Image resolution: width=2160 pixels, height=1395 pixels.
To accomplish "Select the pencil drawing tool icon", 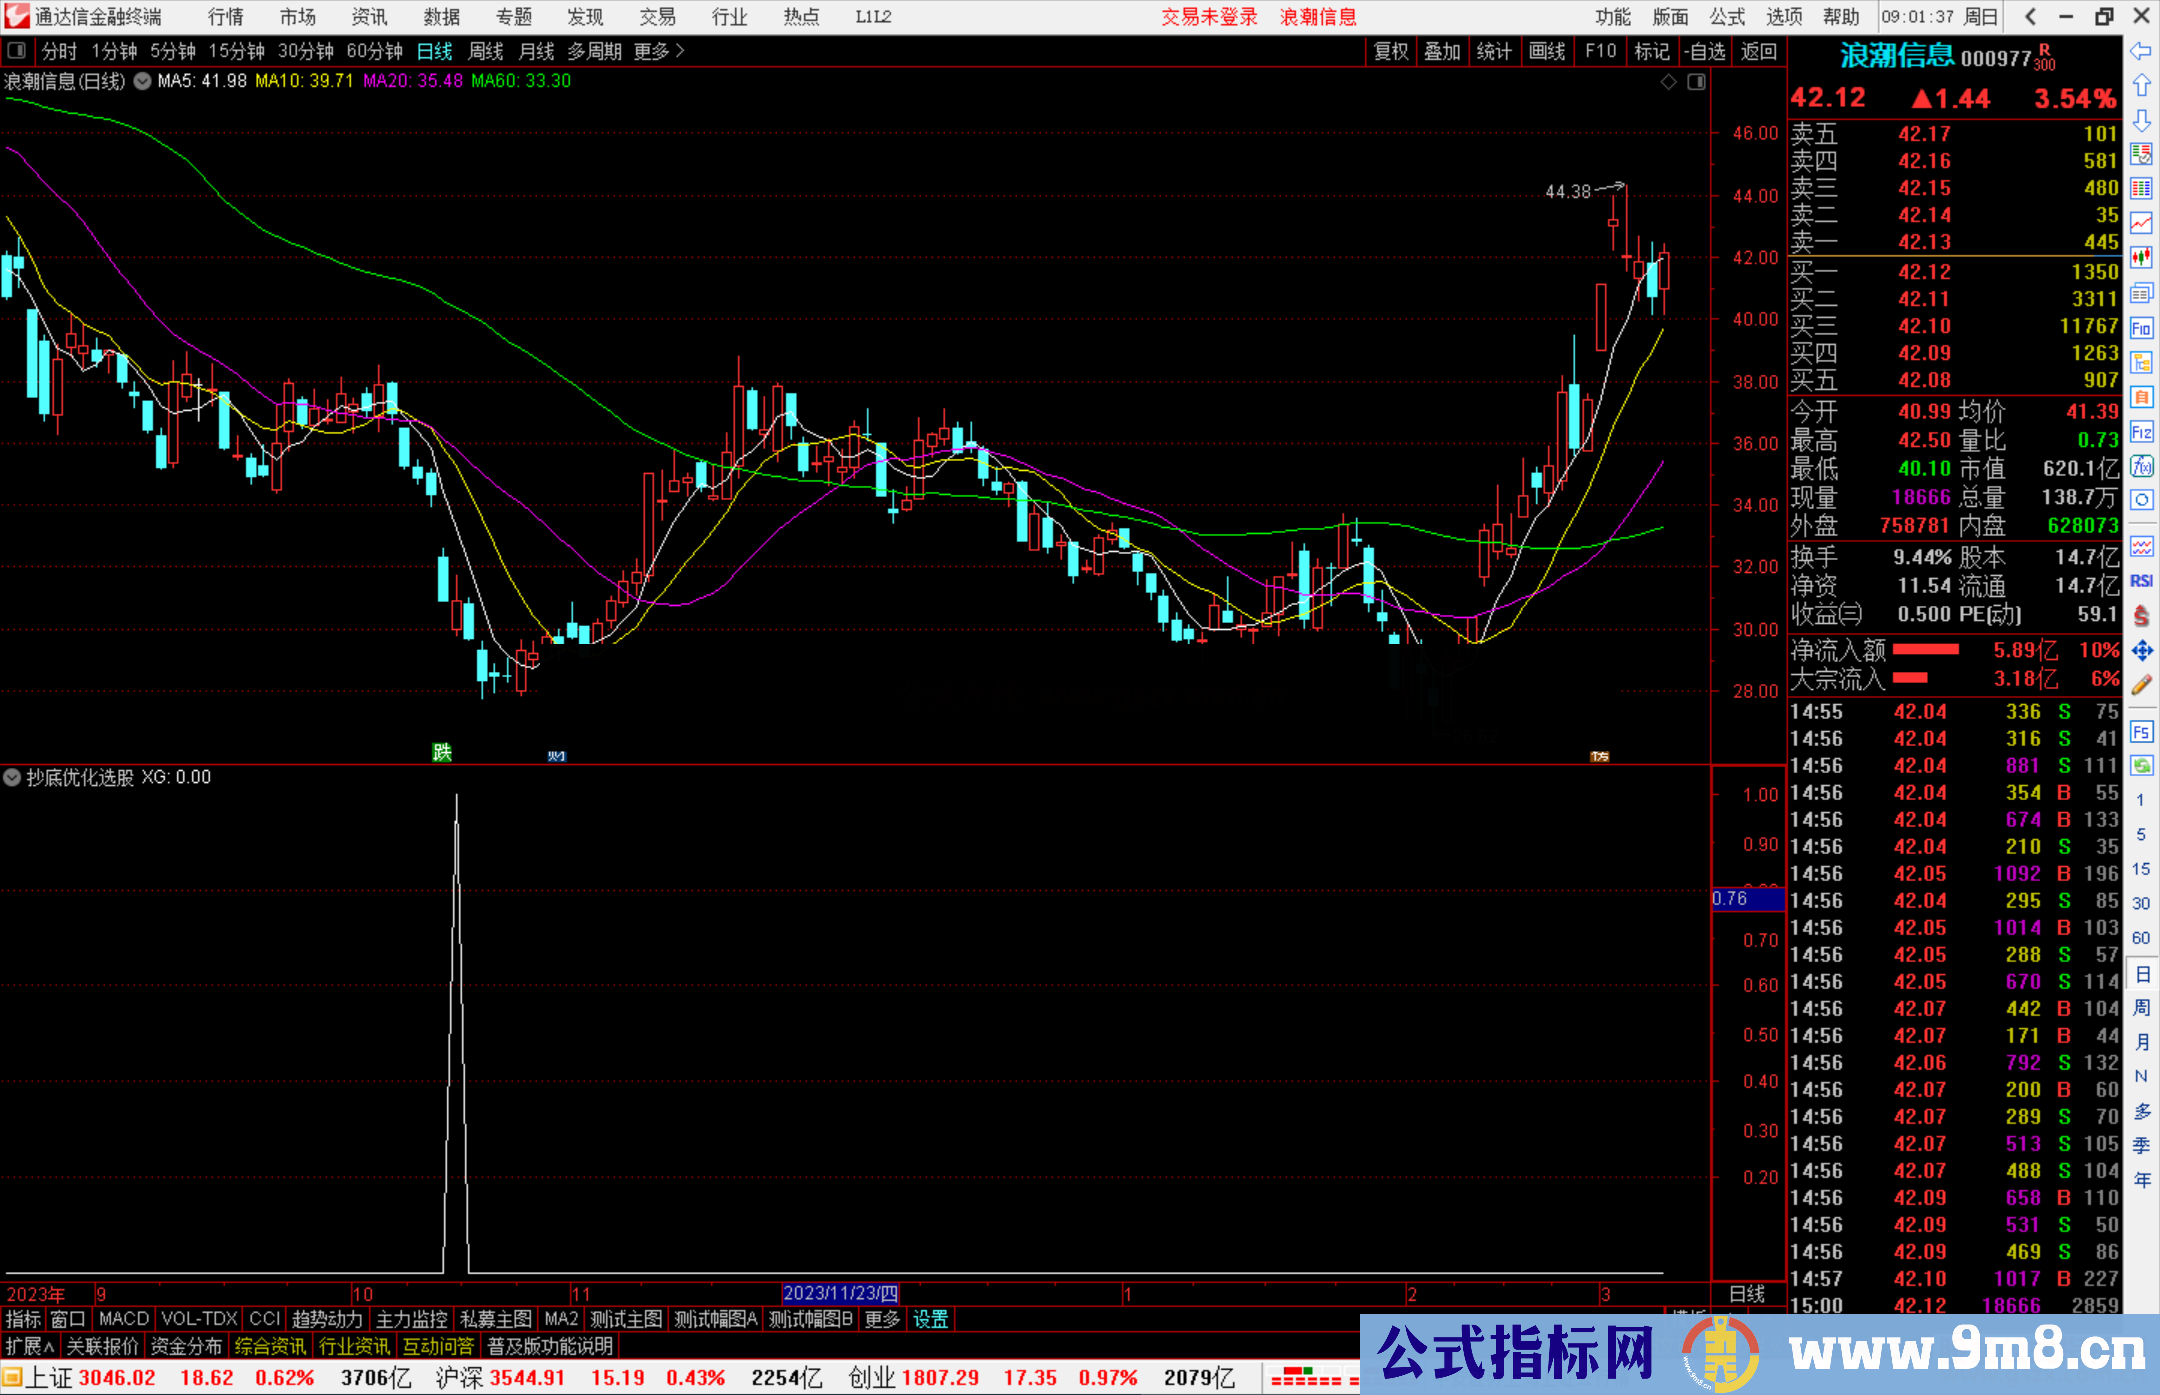I will [2141, 685].
